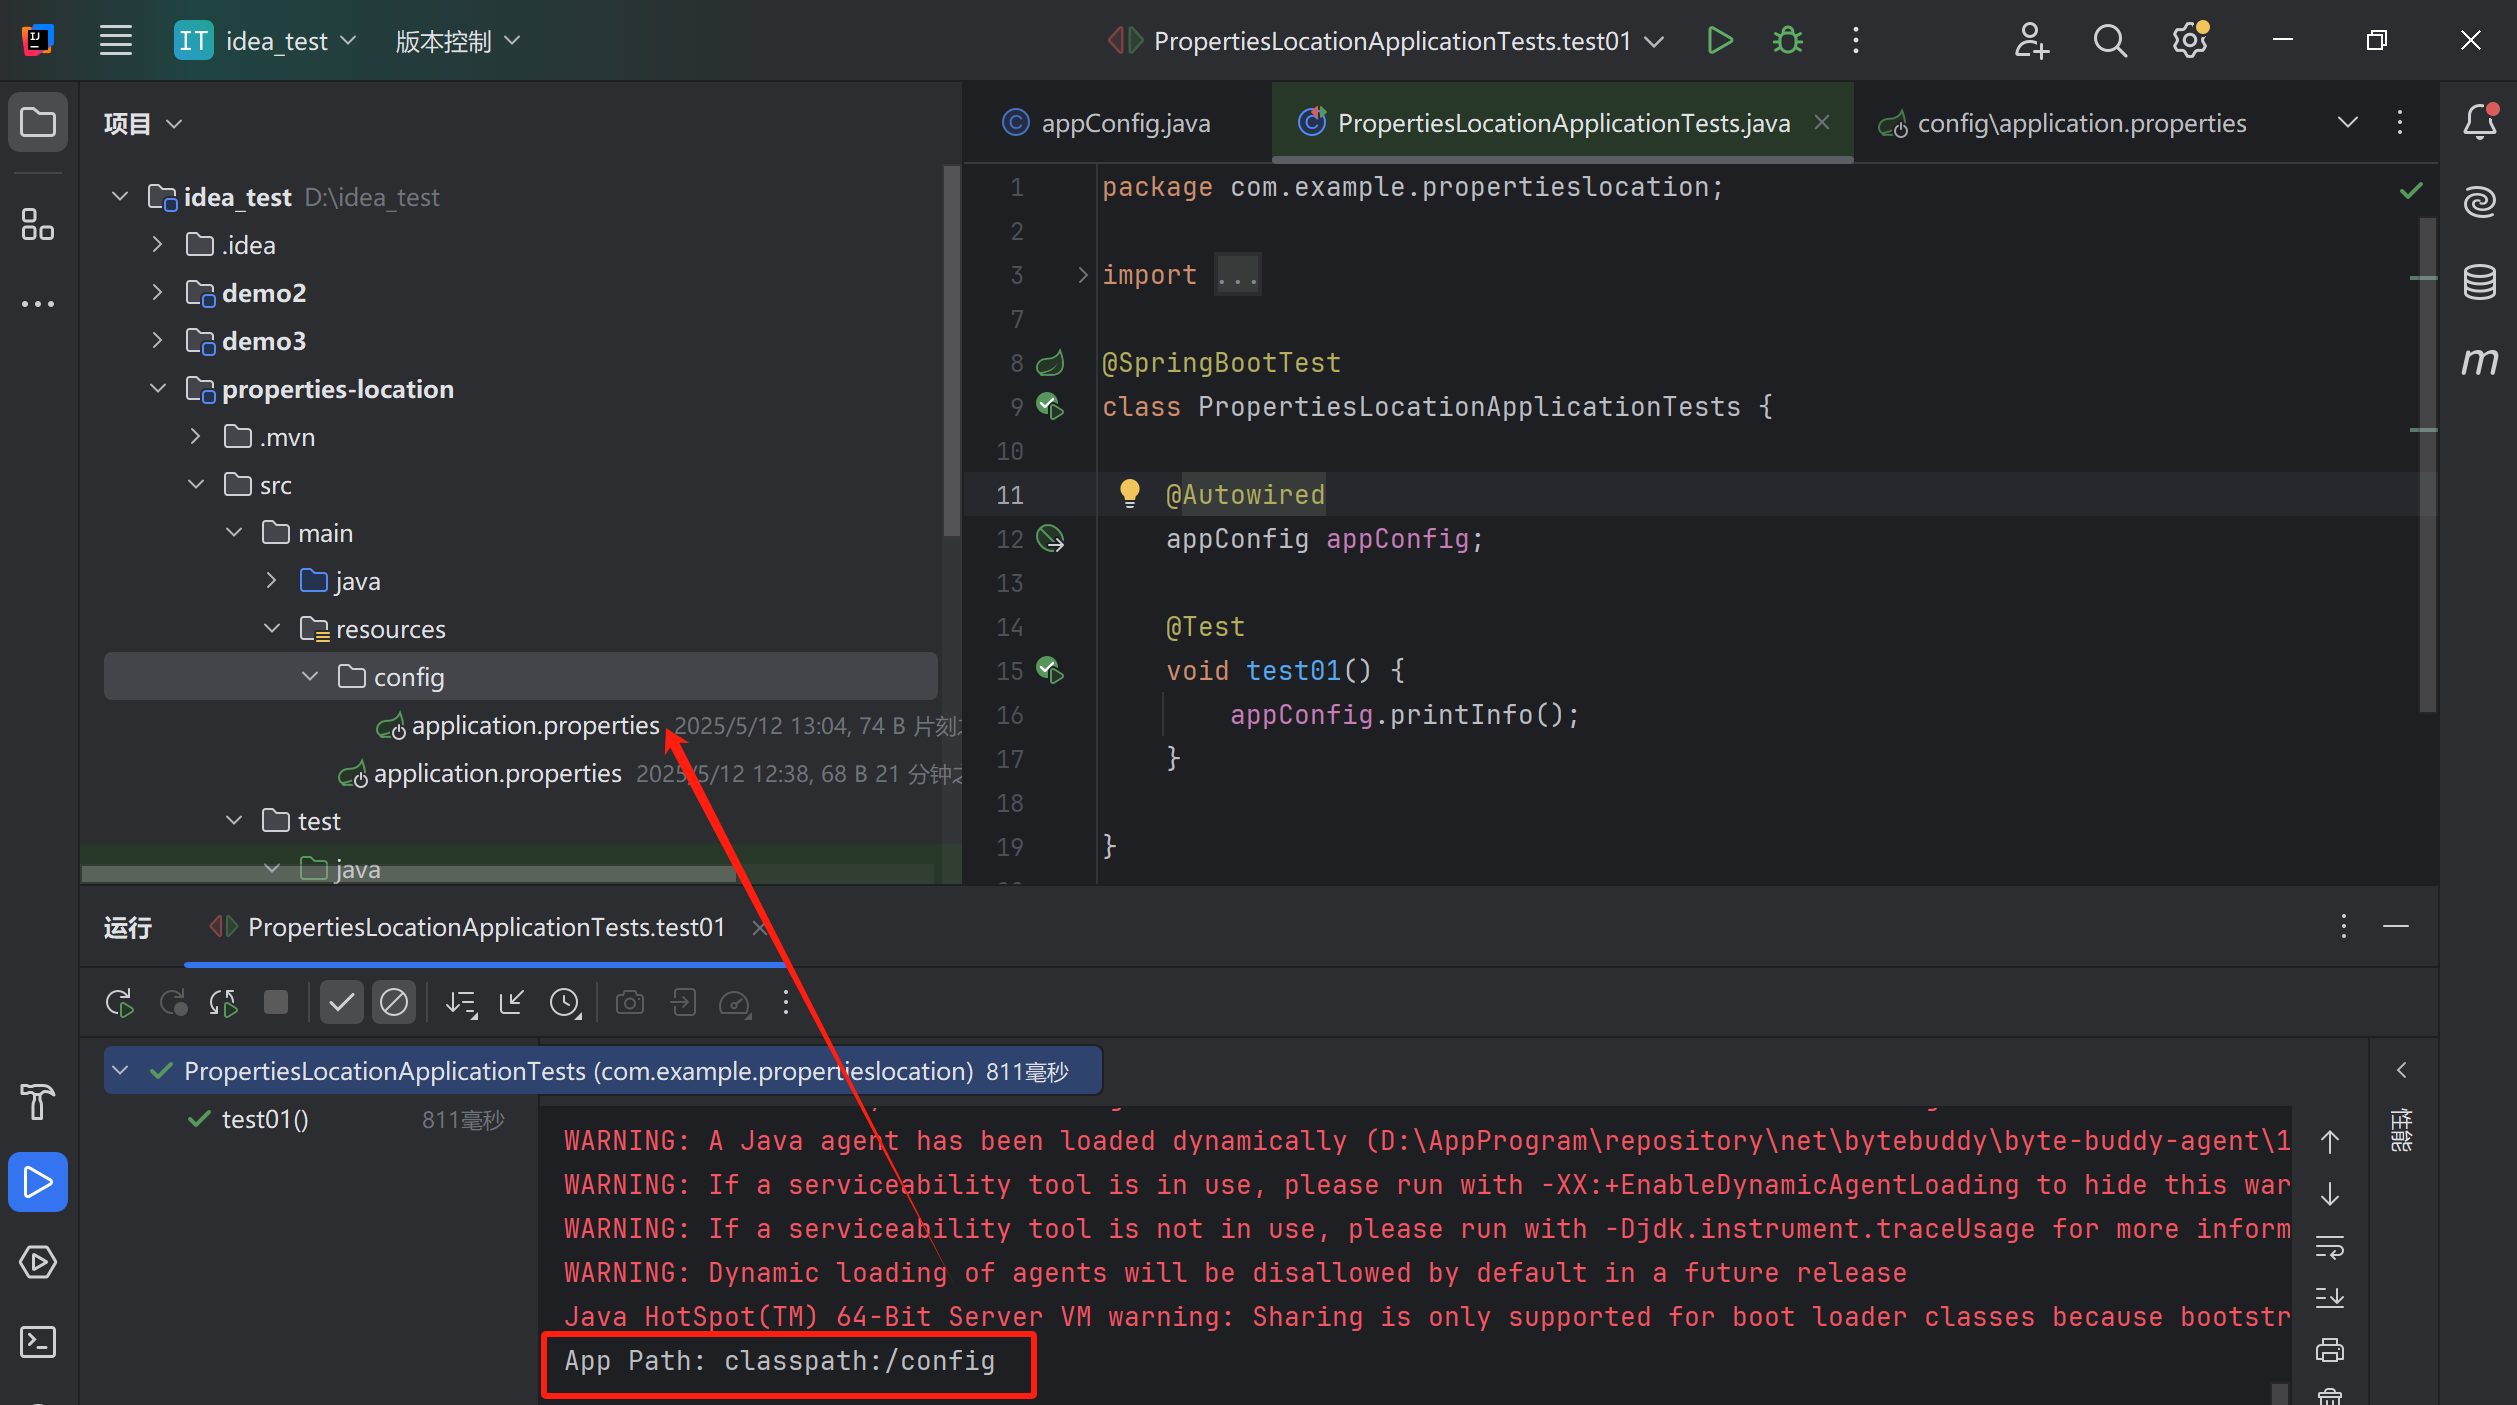The width and height of the screenshot is (2517, 1405).
Task: Toggle Show Ignored tests button
Action: point(394,1002)
